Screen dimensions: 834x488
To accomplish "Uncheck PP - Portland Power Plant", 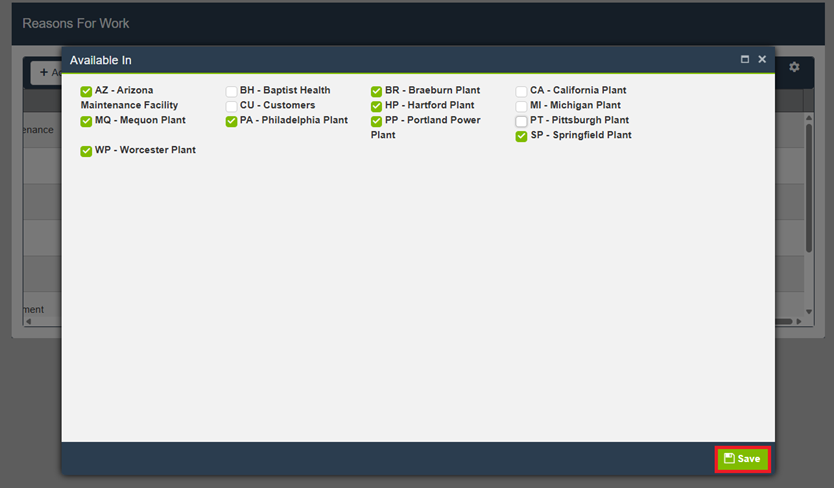I will [377, 121].
